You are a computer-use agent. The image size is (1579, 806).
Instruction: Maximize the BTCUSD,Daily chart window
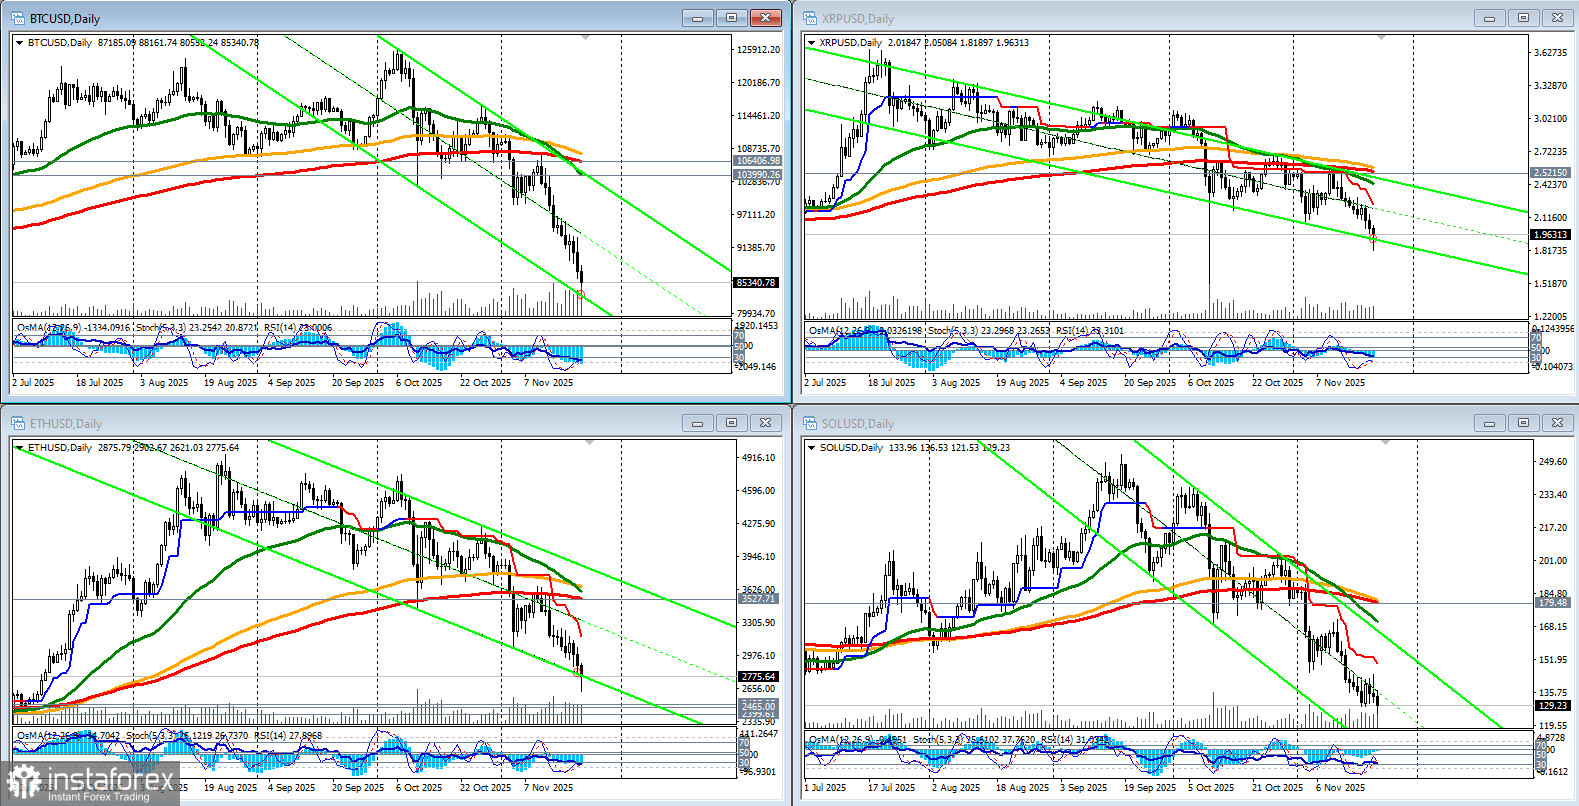pos(732,18)
